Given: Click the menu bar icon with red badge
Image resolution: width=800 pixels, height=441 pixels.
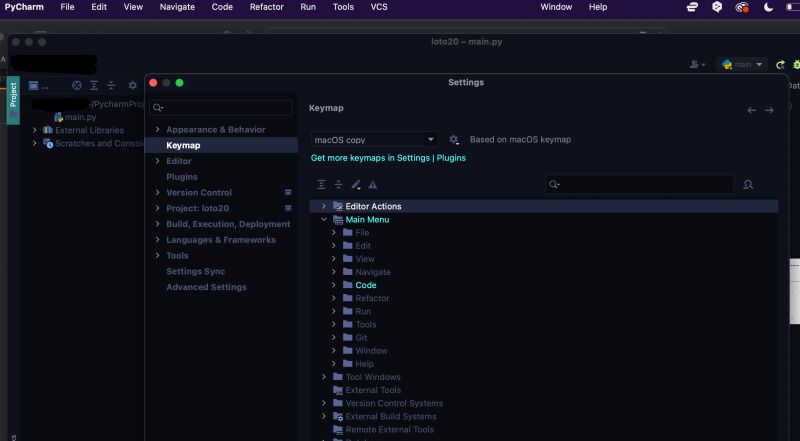Looking at the screenshot, I should coord(742,7).
